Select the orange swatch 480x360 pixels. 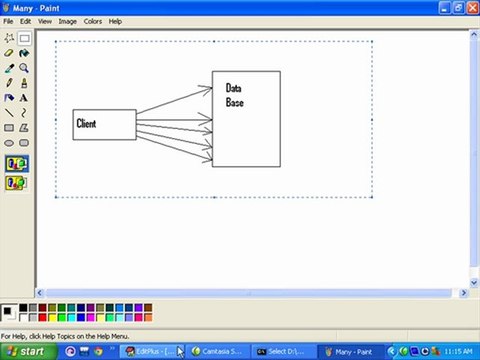[x=148, y=317]
